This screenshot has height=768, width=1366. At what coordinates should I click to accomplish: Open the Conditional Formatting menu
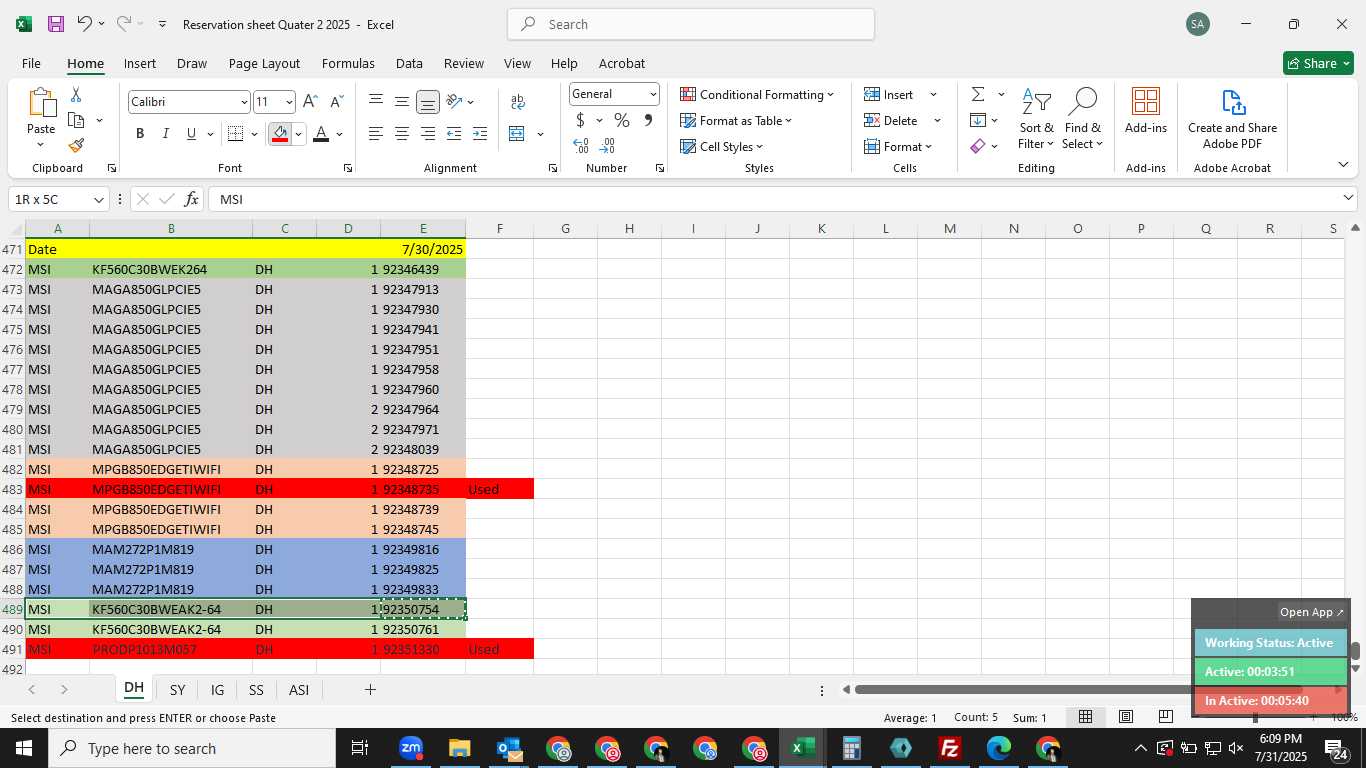tap(757, 94)
